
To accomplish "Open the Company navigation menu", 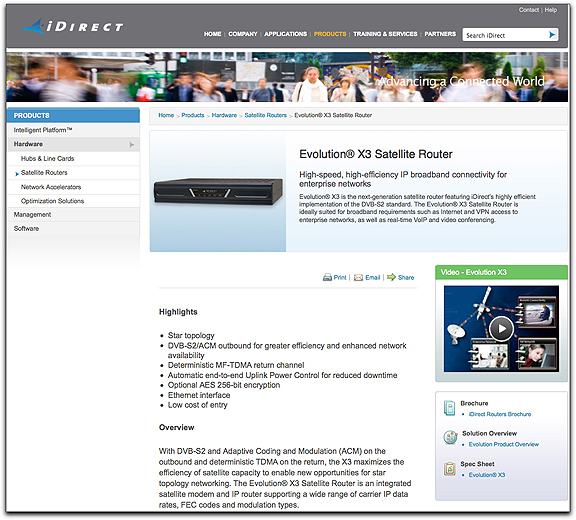I will [243, 34].
